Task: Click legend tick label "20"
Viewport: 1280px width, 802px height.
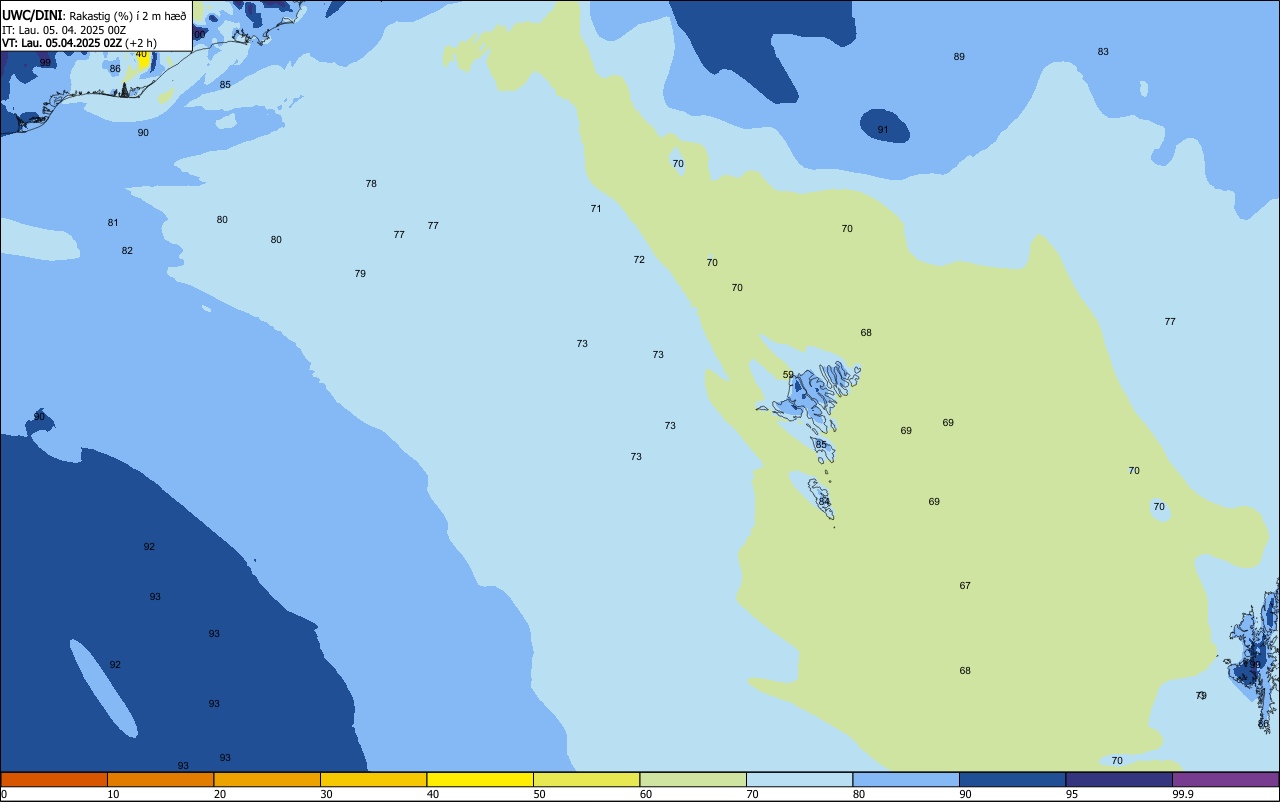Action: click(x=219, y=794)
